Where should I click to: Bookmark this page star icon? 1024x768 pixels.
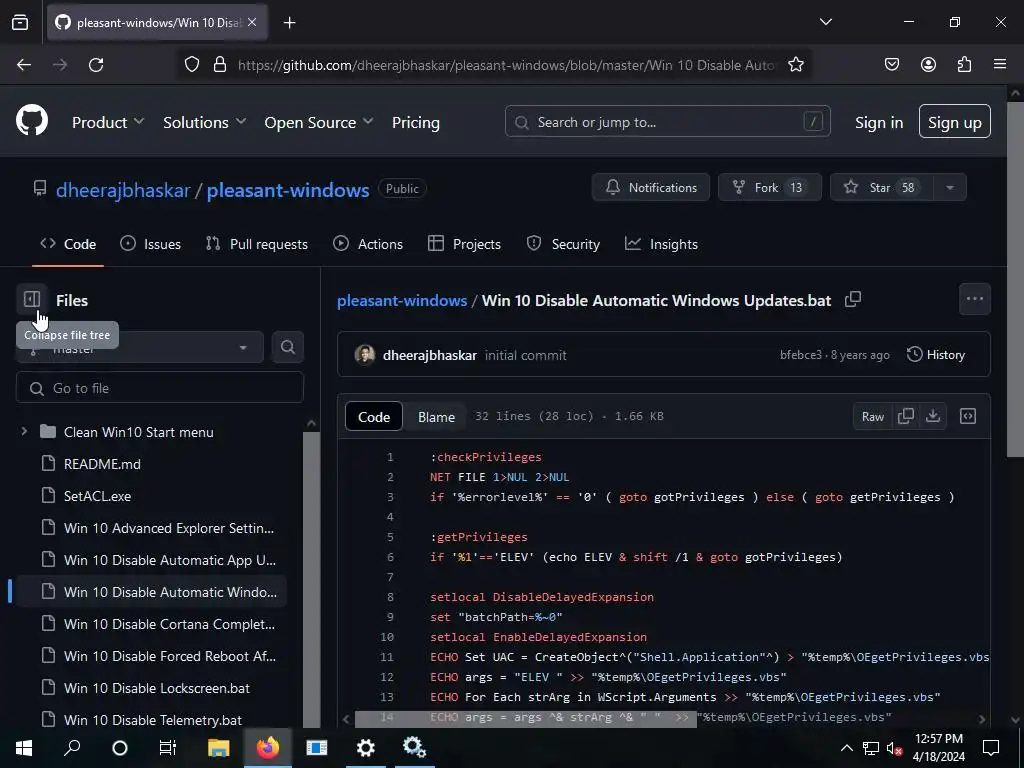coord(795,65)
